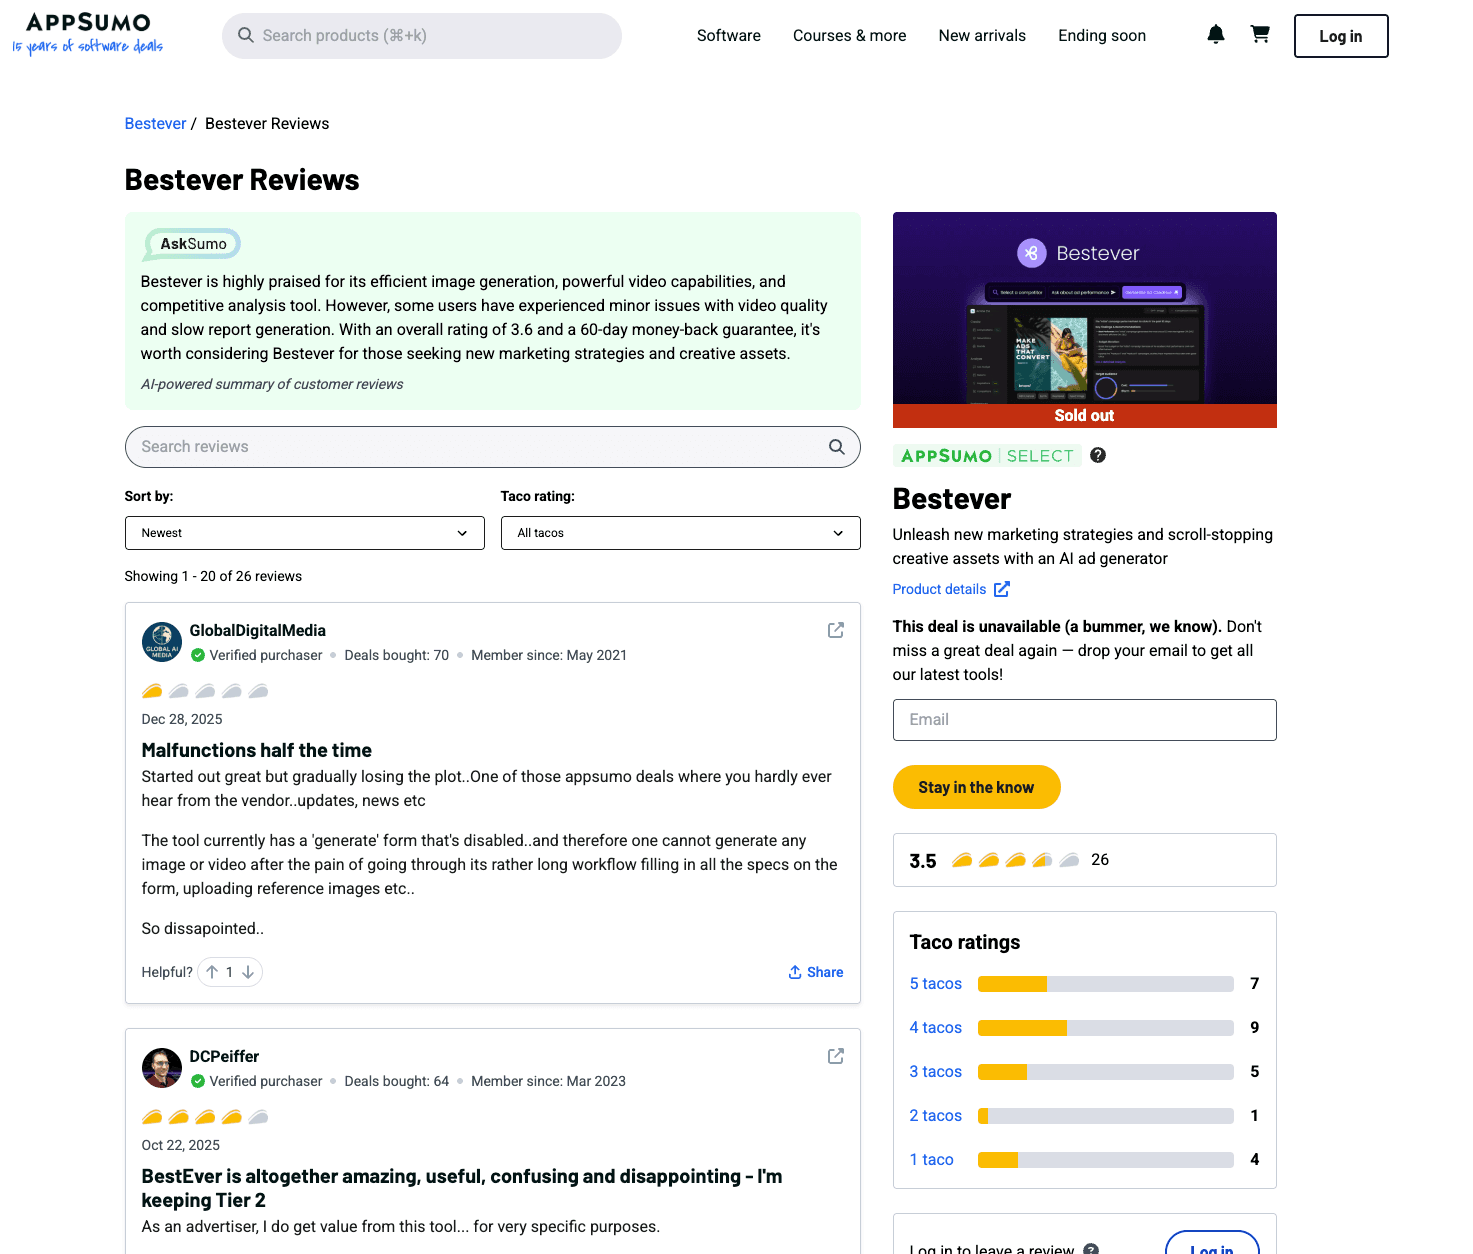Click GlobalDigitalMedia one-taco rating
1473x1254 pixels.
click(205, 691)
